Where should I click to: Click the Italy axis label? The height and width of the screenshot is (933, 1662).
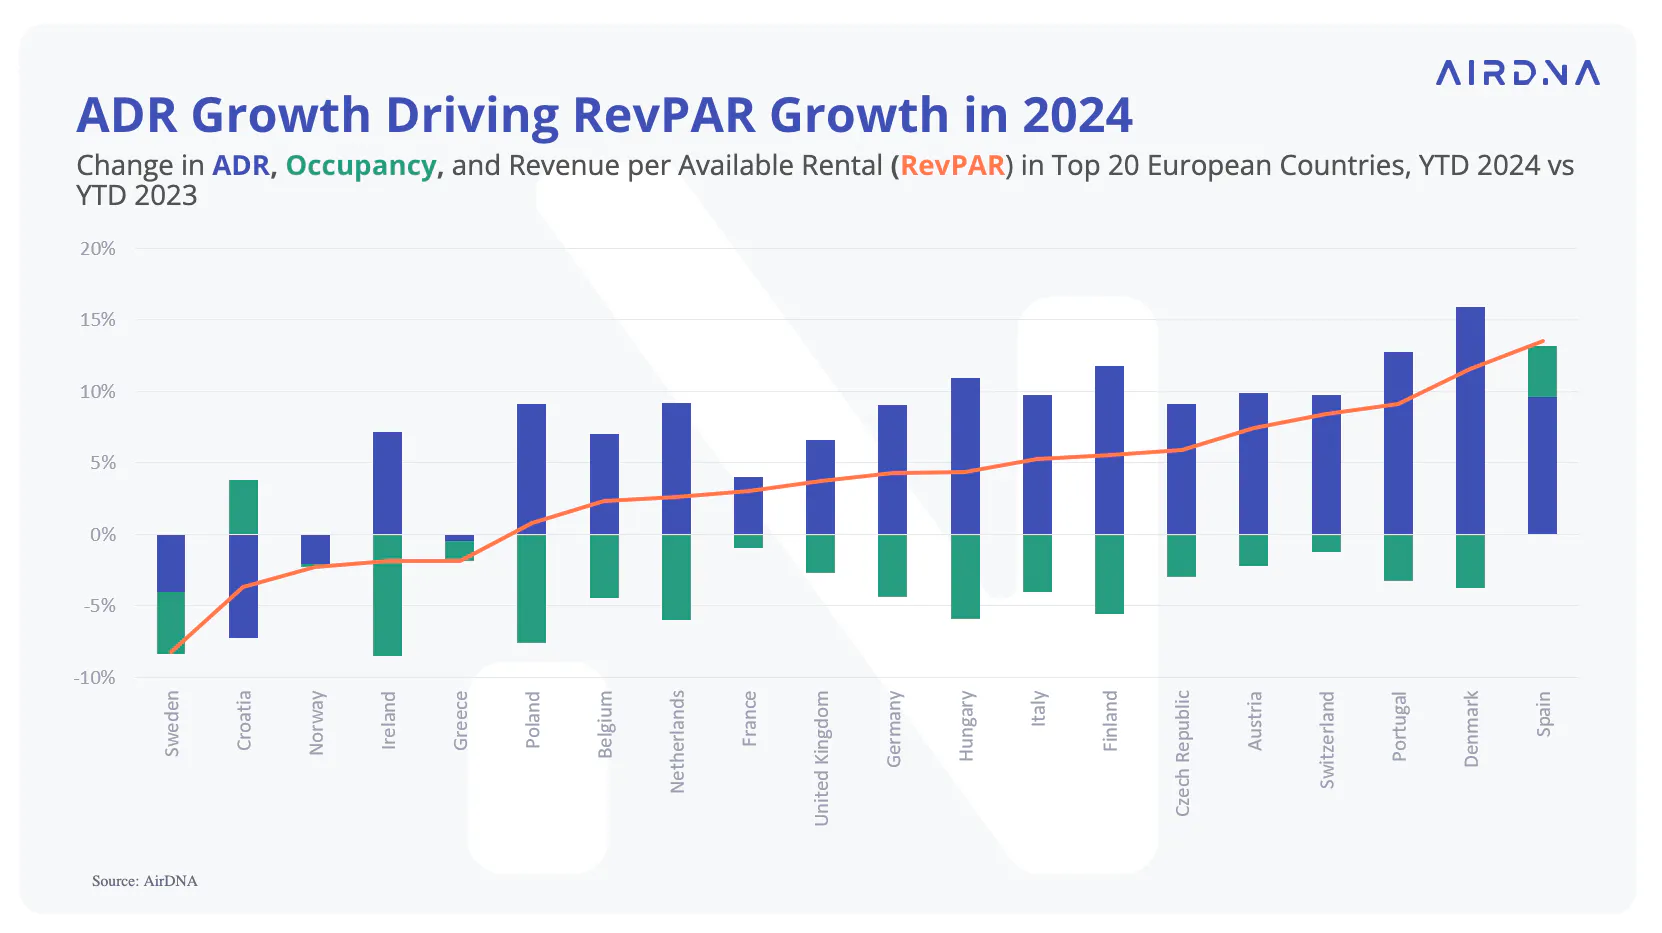1038,708
